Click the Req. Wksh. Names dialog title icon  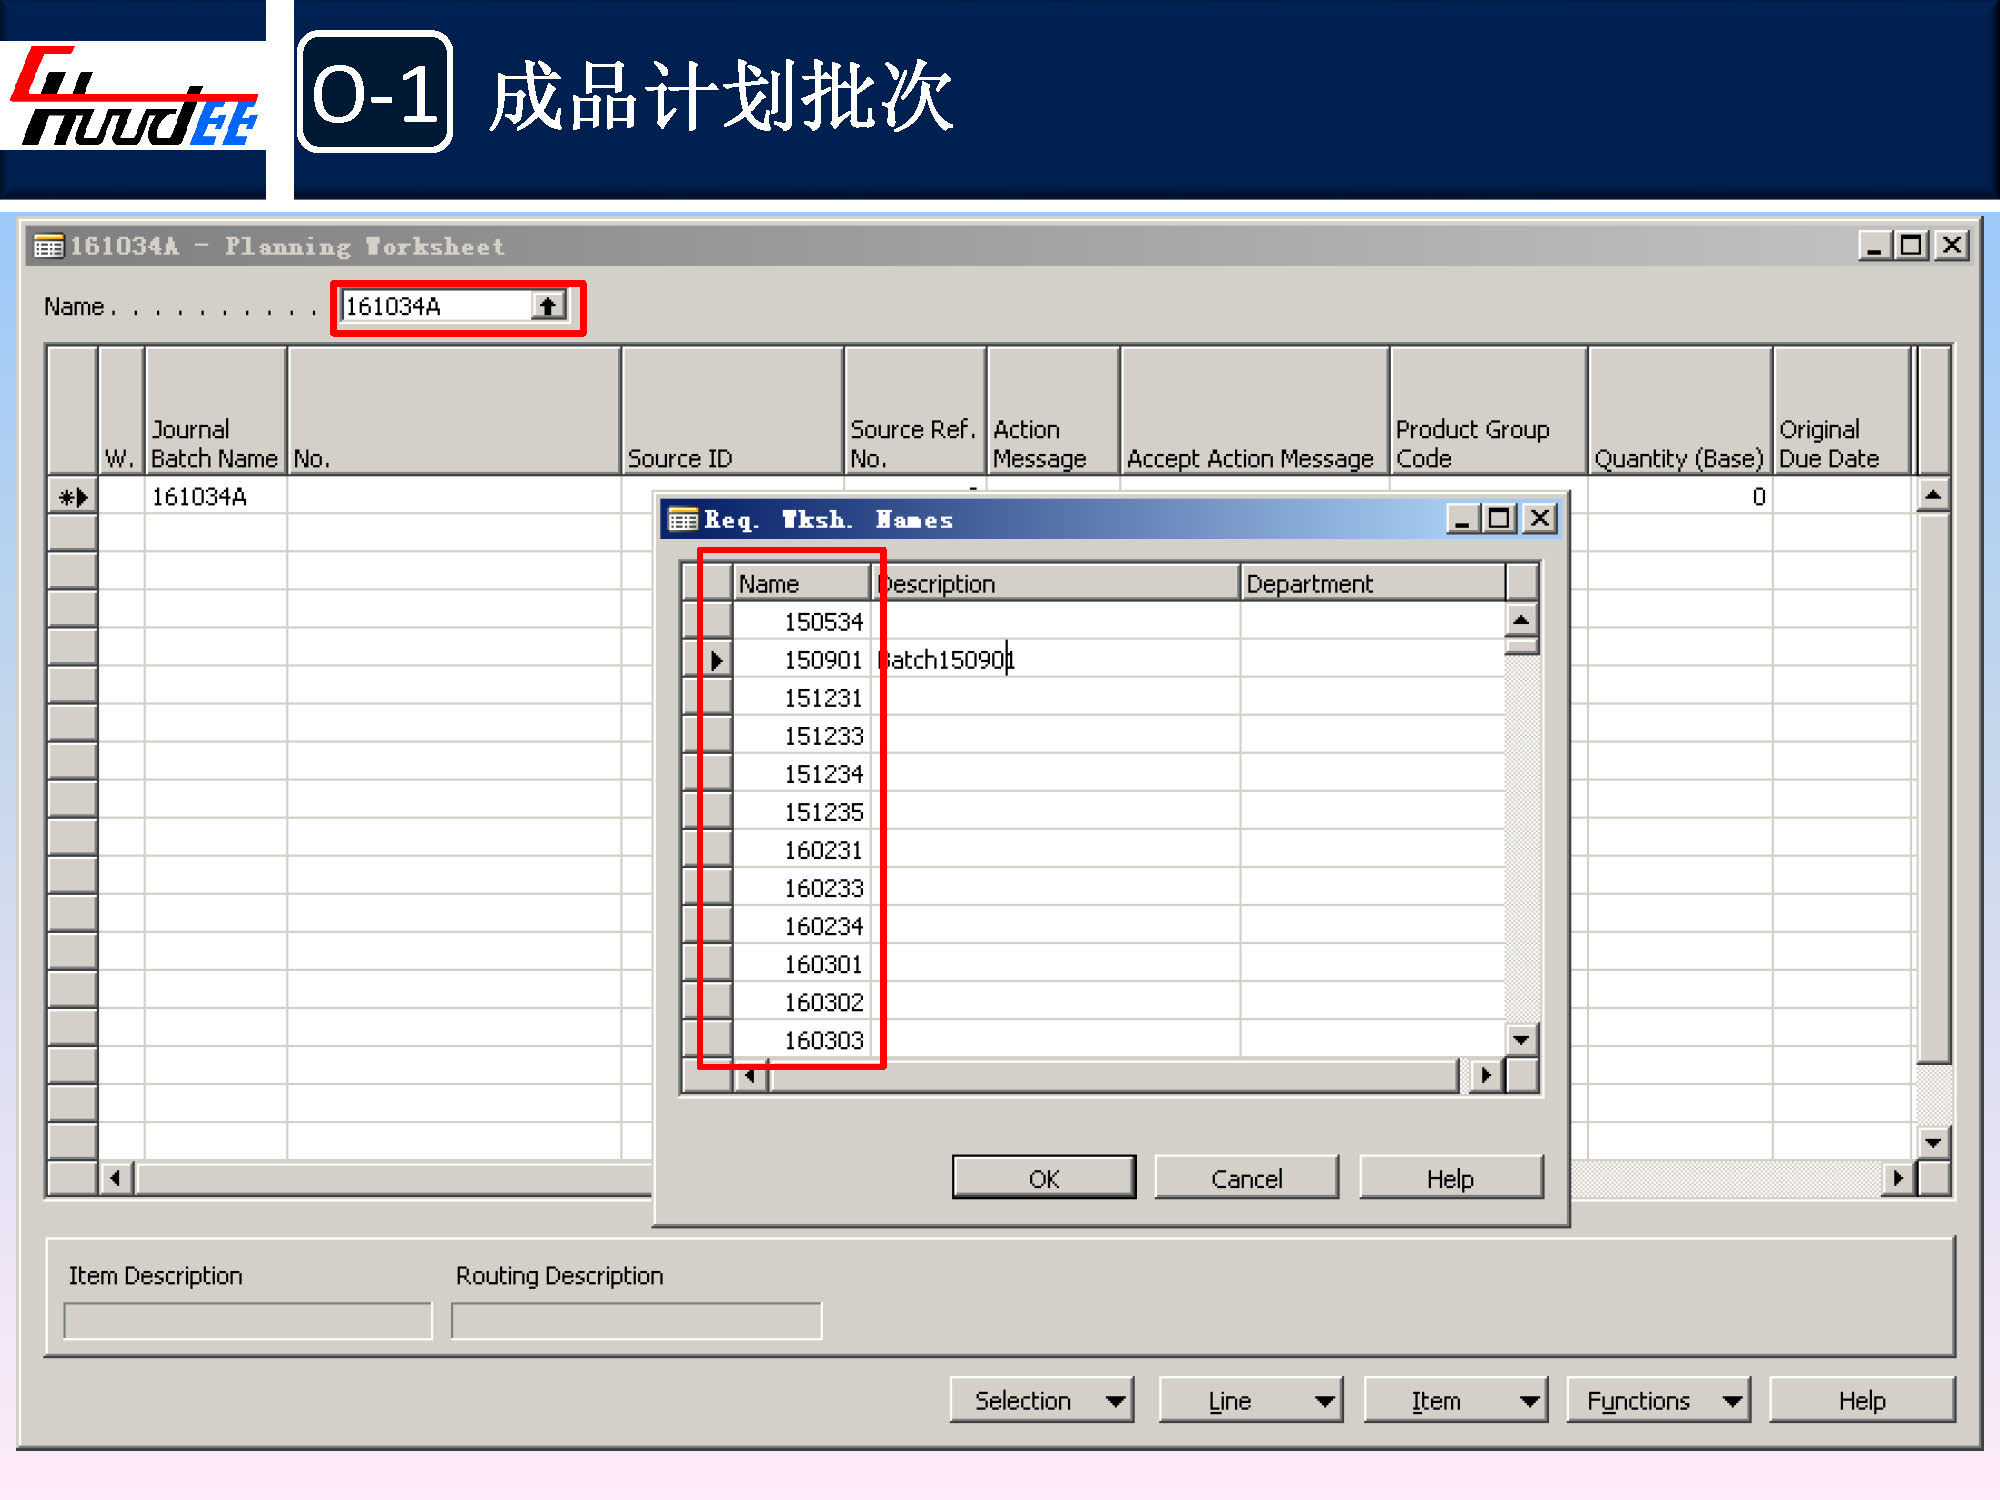click(x=682, y=519)
